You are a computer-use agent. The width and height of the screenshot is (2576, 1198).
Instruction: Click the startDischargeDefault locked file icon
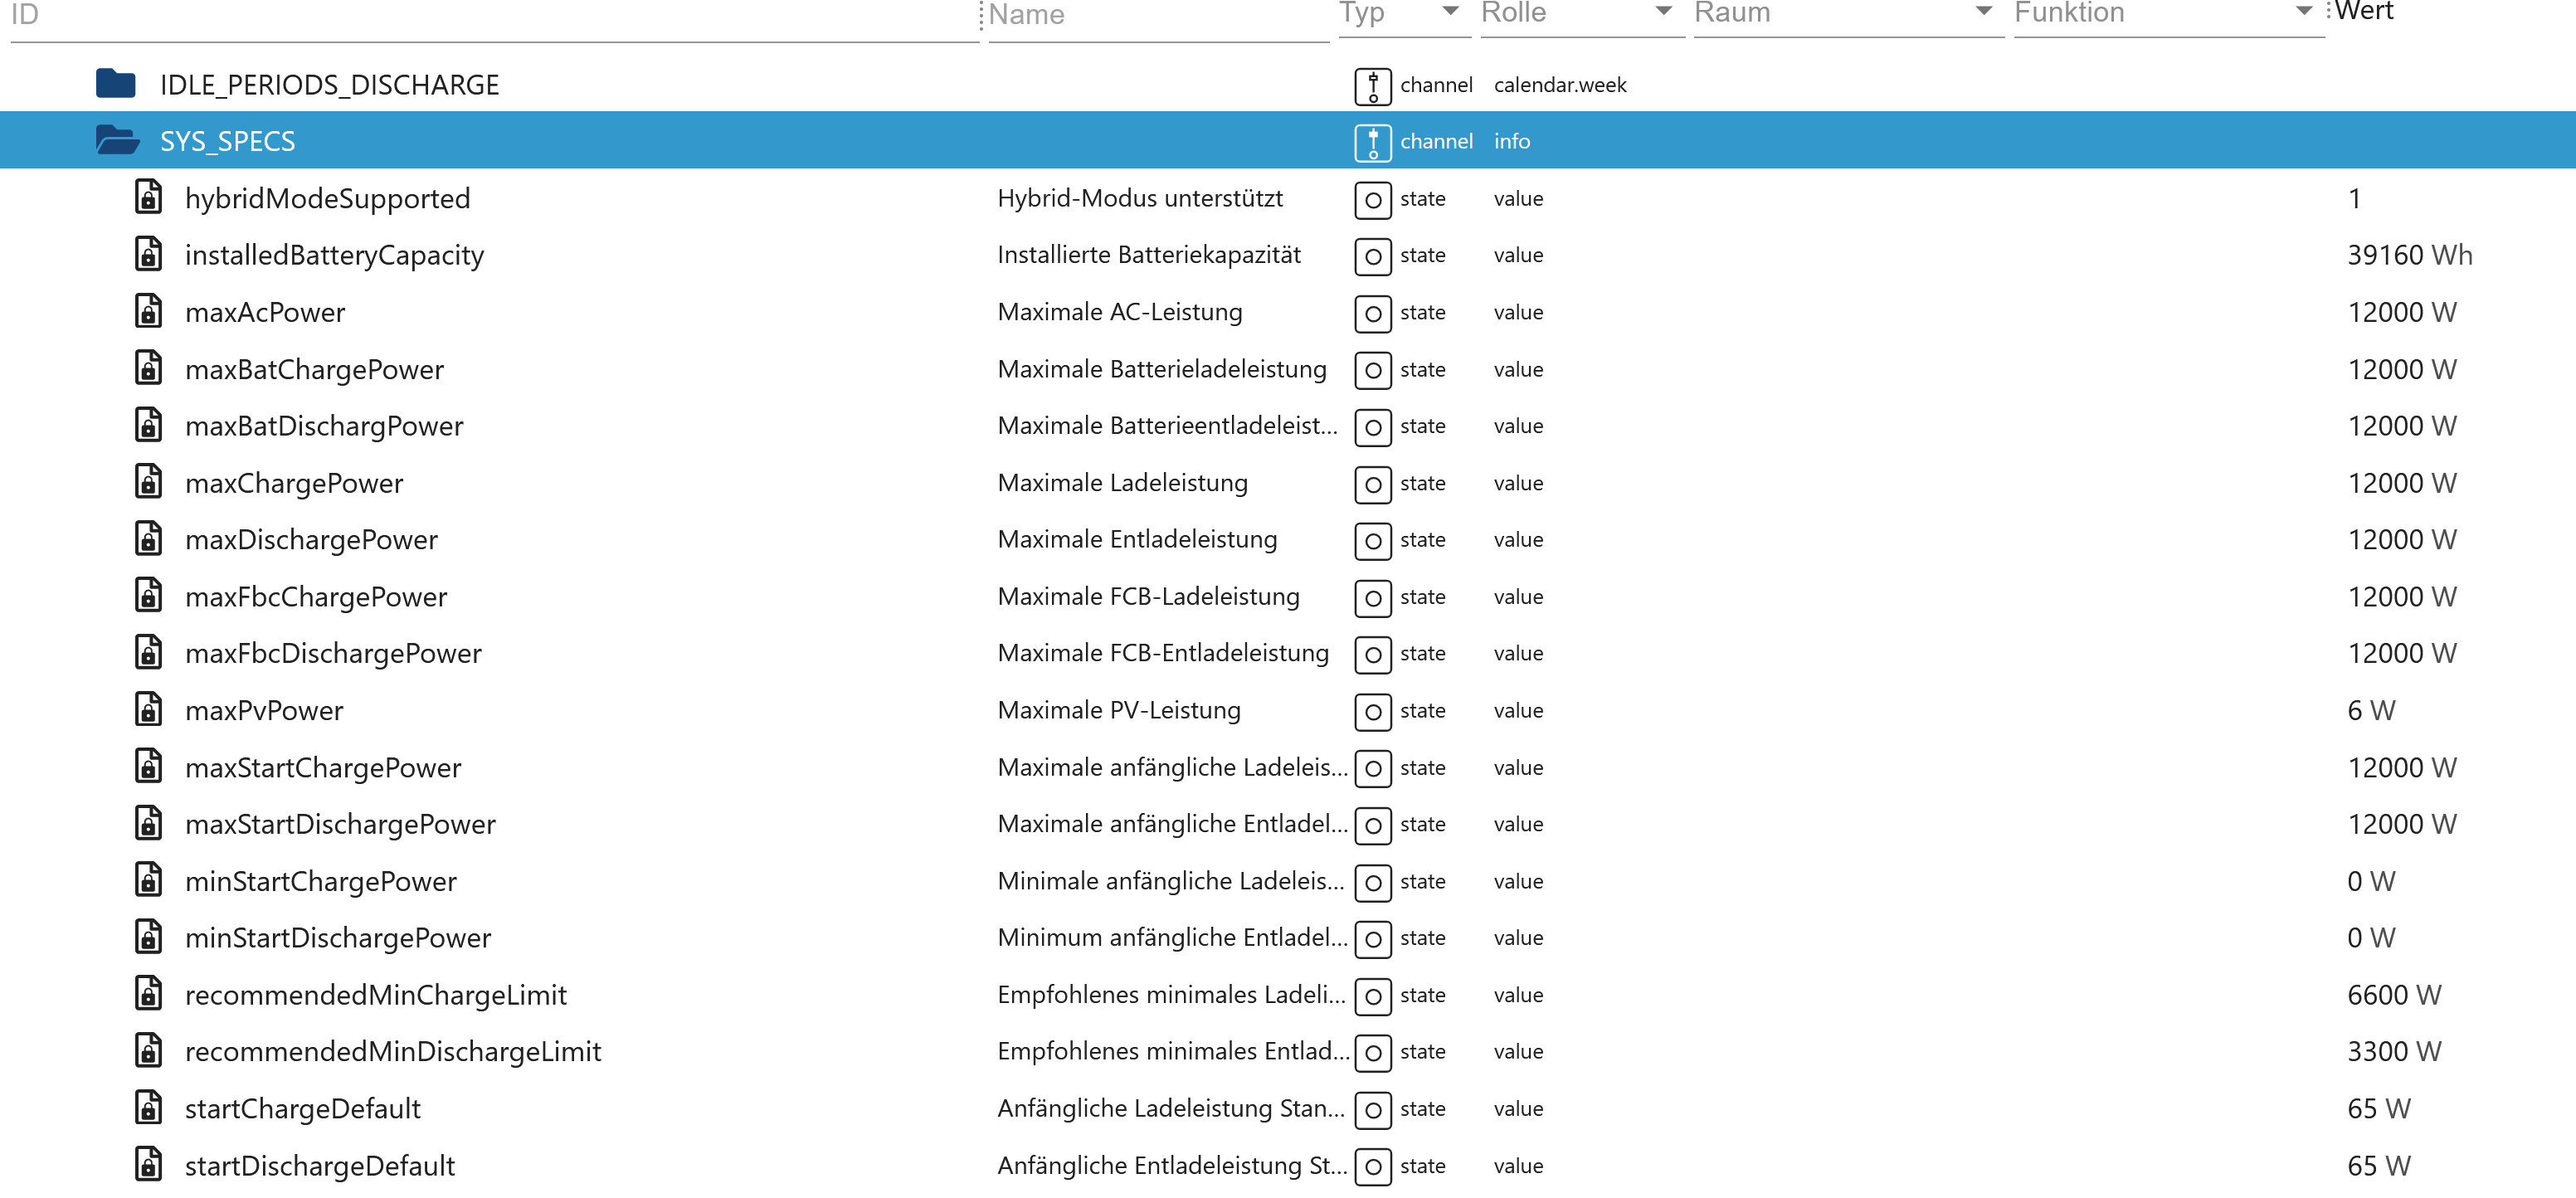[x=149, y=1164]
